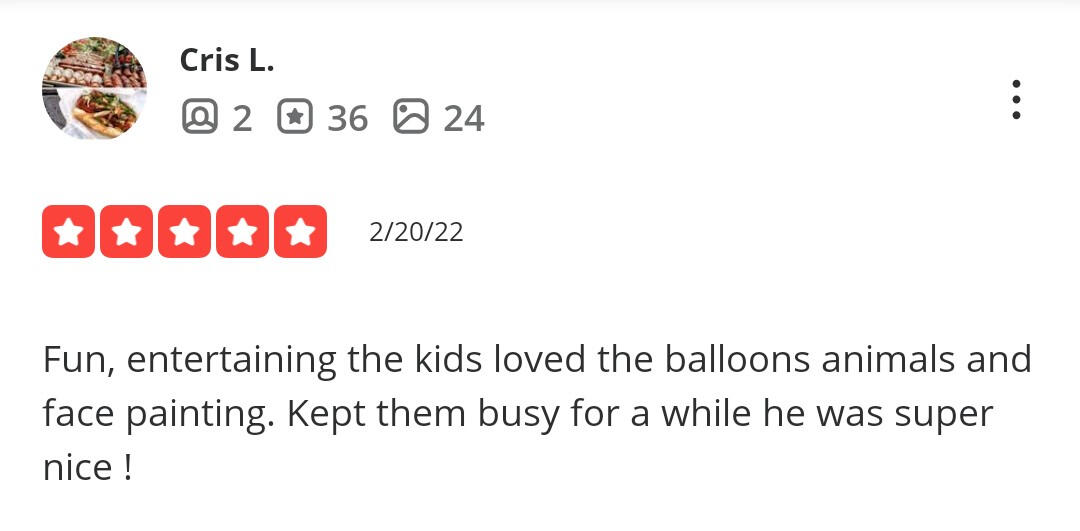Screen dimensions: 1080x531
Task: Click the review count number 36
Action: [x=347, y=119]
